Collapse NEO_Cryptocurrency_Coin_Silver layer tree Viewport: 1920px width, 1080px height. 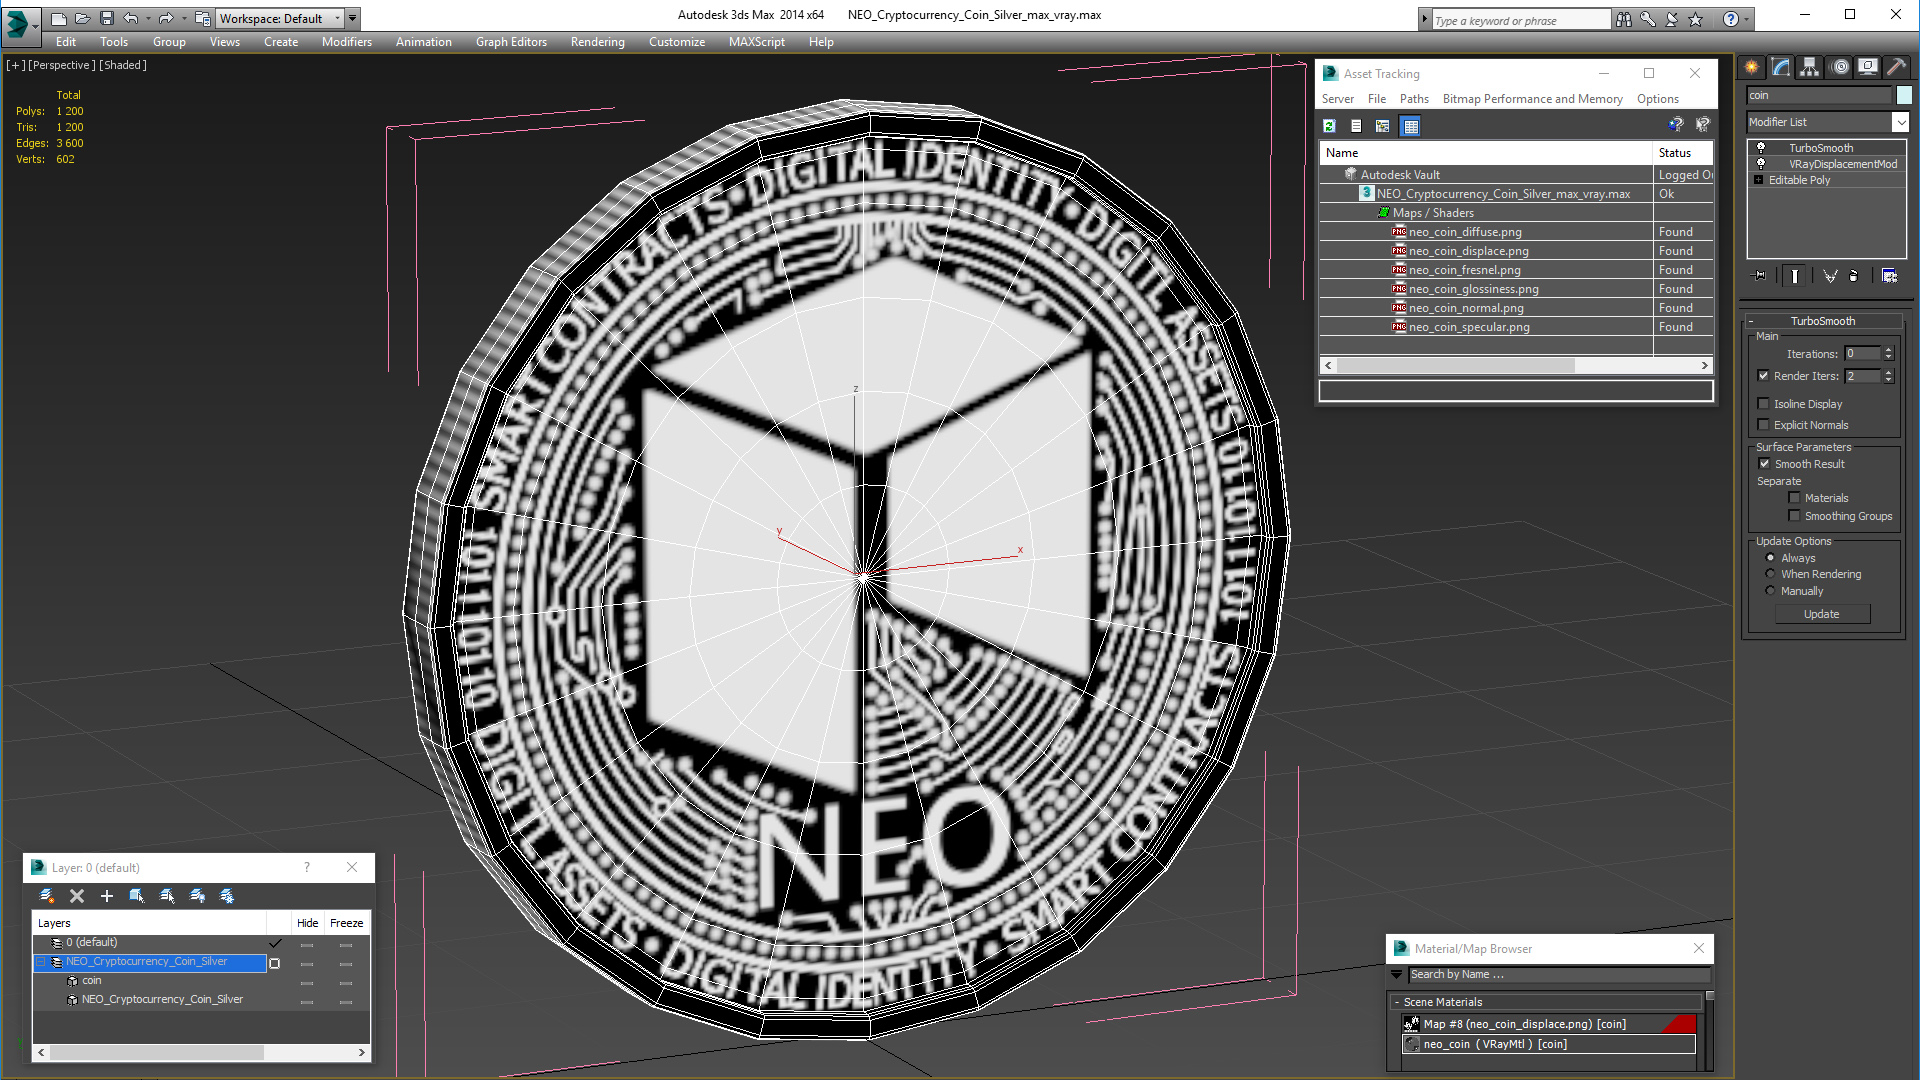tap(42, 962)
